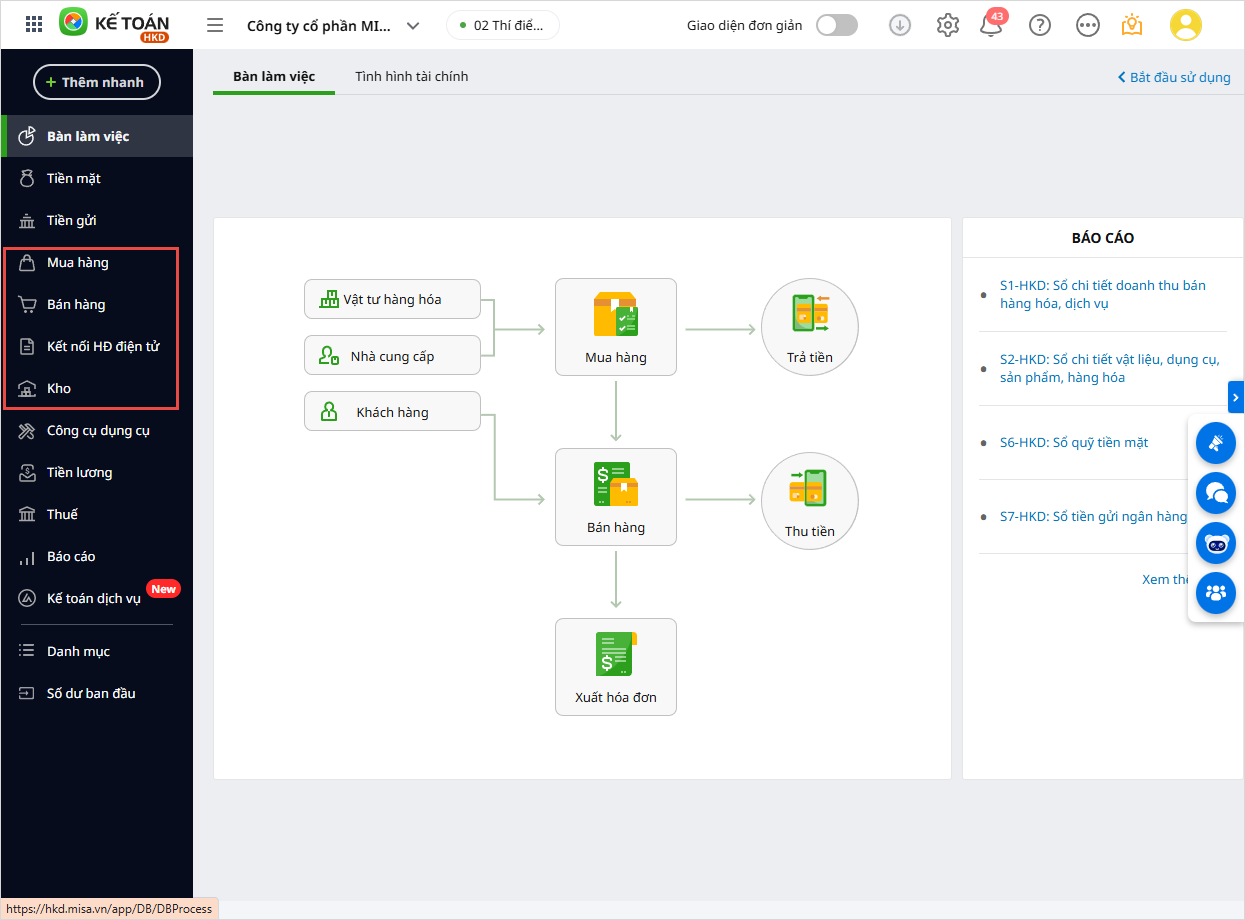Viewport: 1245px width, 920px height.
Task: Open the settings gear icon
Action: [x=947, y=26]
